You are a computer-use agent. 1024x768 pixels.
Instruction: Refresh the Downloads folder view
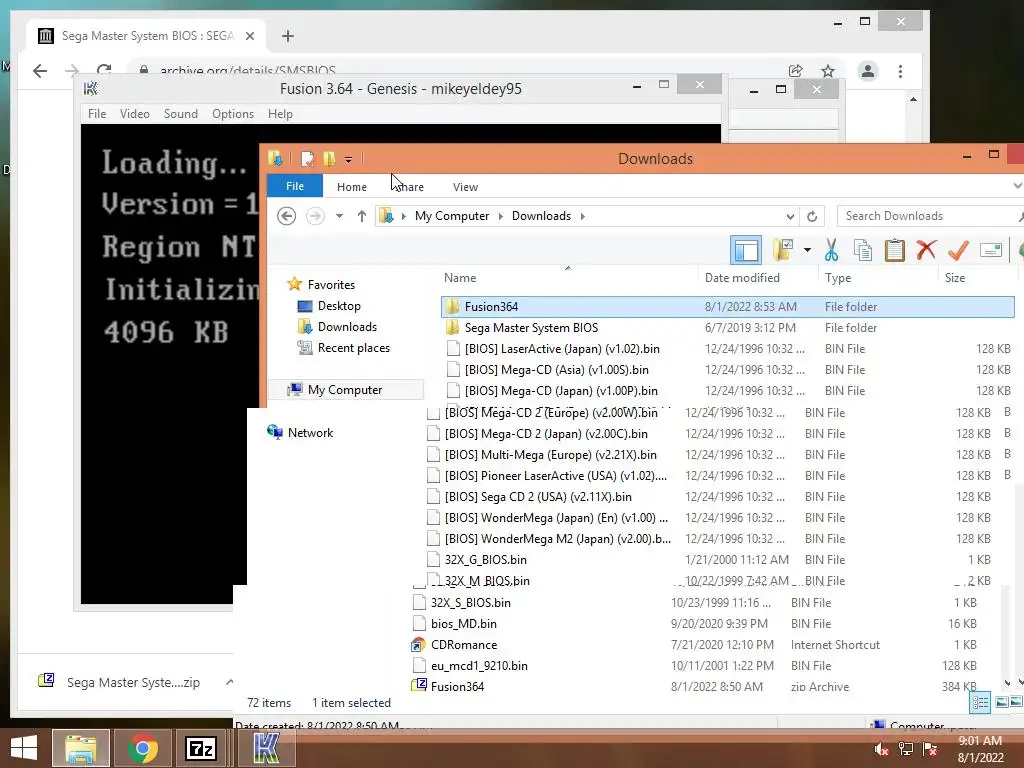click(x=812, y=216)
